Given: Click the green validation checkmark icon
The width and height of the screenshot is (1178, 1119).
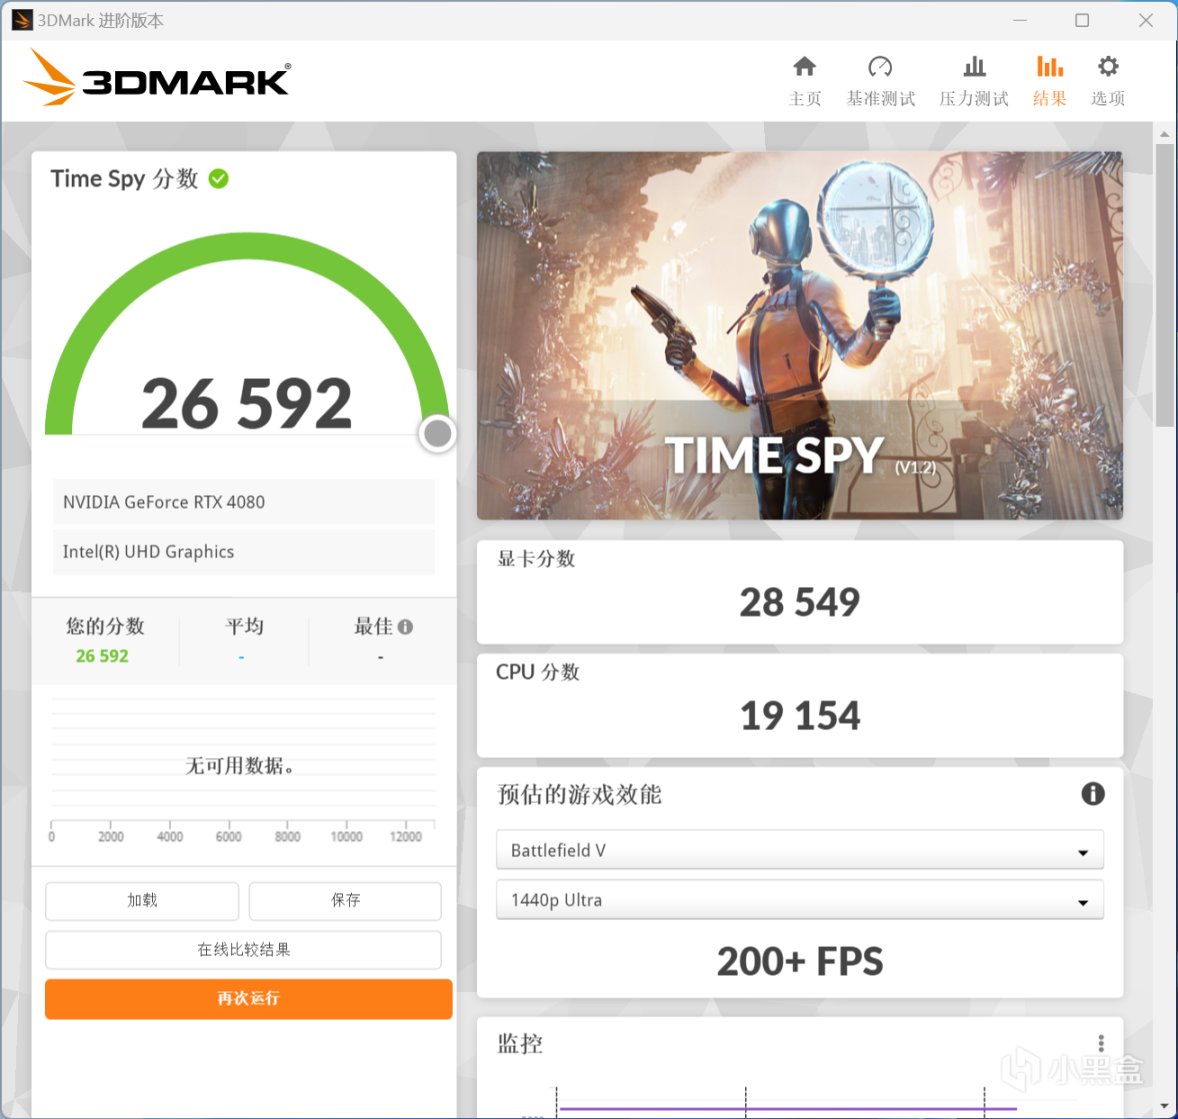Looking at the screenshot, I should click(219, 179).
